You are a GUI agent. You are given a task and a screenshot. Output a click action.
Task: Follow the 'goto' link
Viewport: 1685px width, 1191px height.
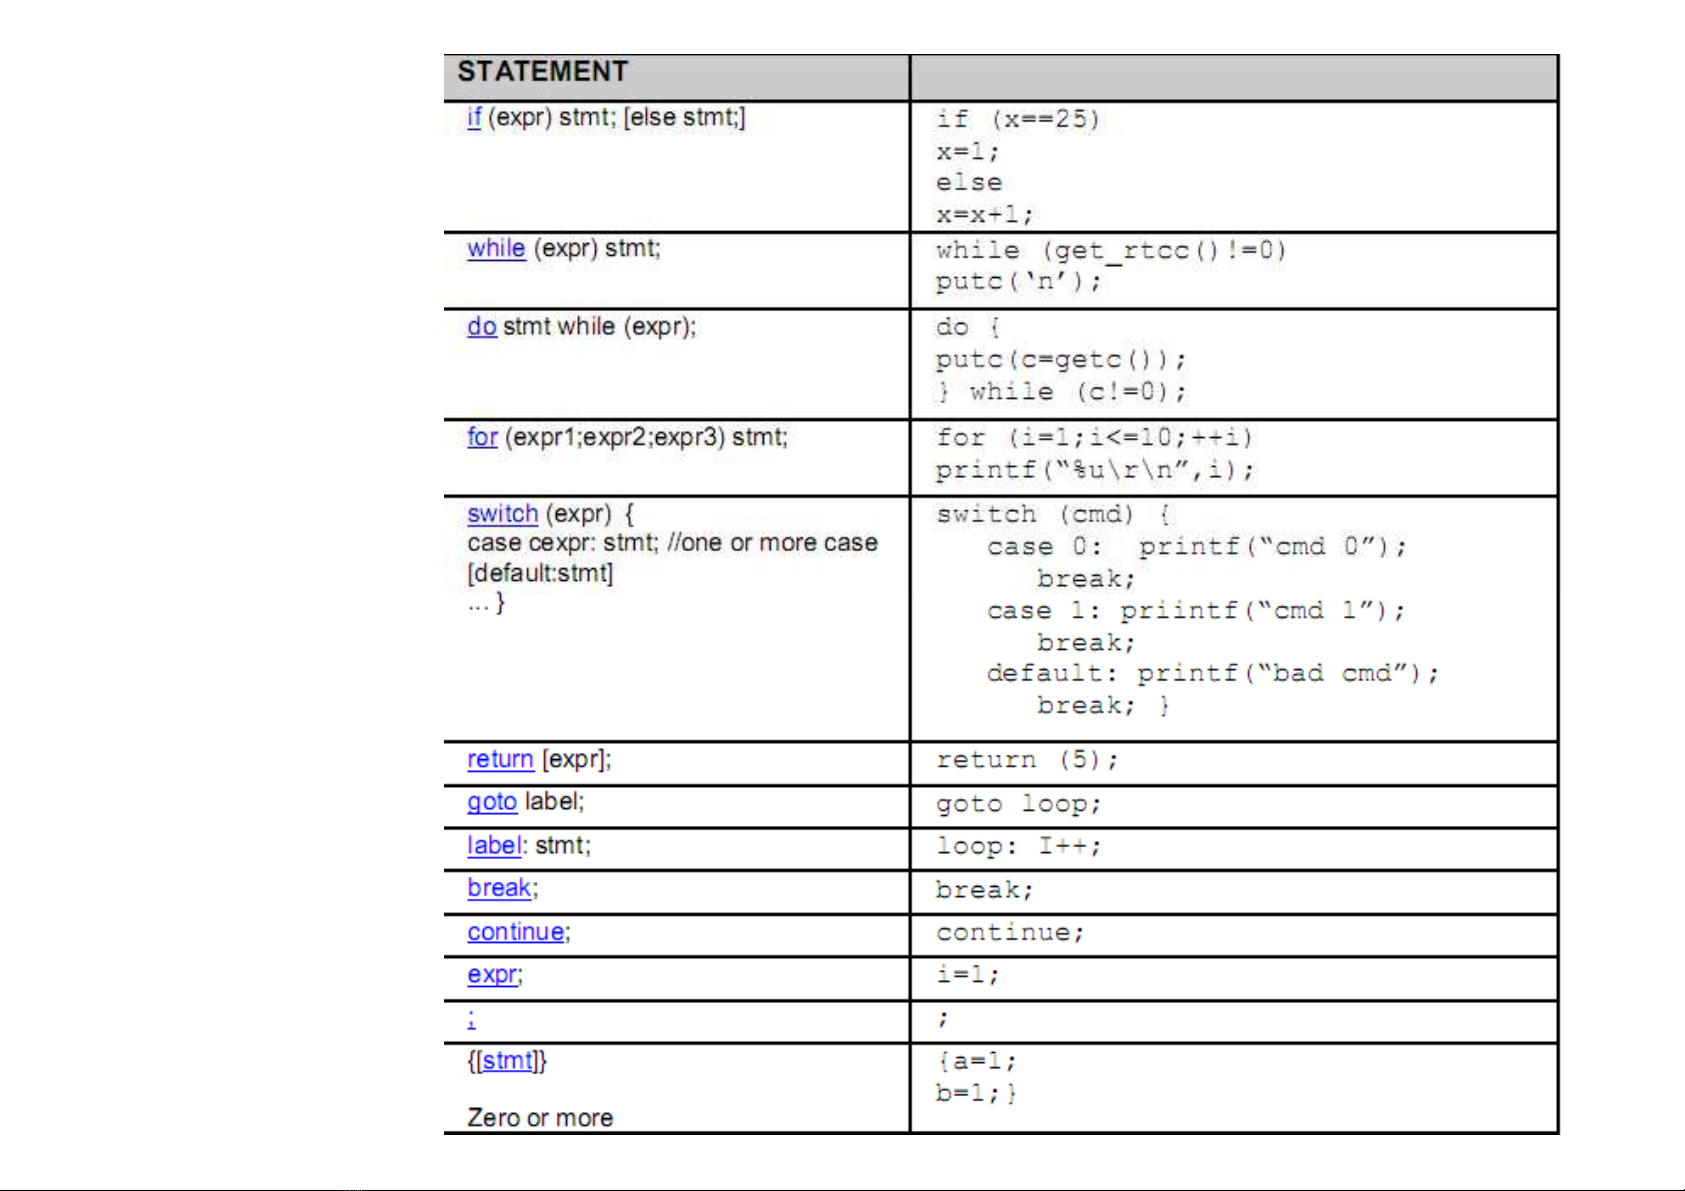coord(491,802)
